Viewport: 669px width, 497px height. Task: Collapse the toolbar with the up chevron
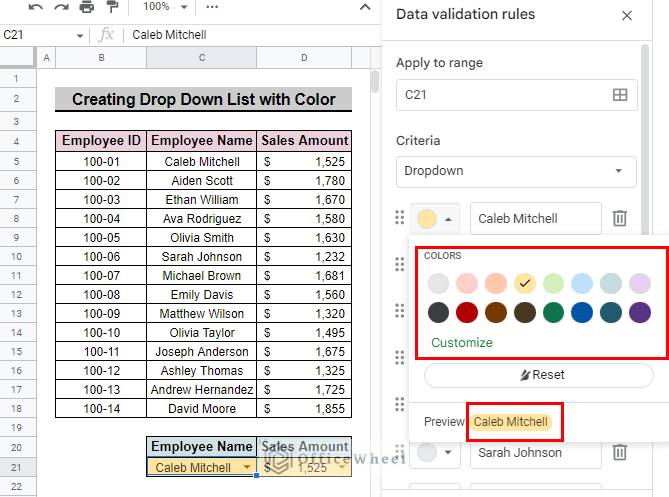(365, 7)
